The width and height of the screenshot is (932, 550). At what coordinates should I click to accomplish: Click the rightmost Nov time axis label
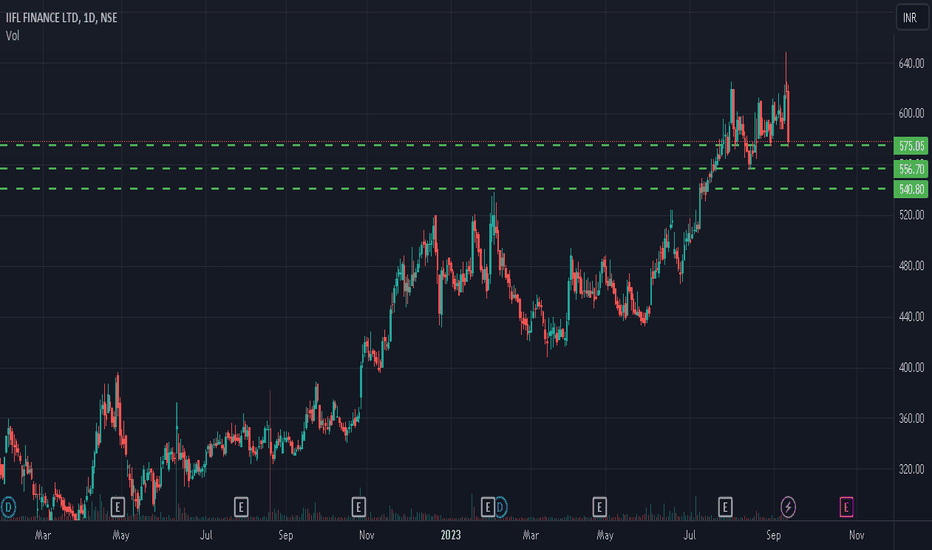857,535
